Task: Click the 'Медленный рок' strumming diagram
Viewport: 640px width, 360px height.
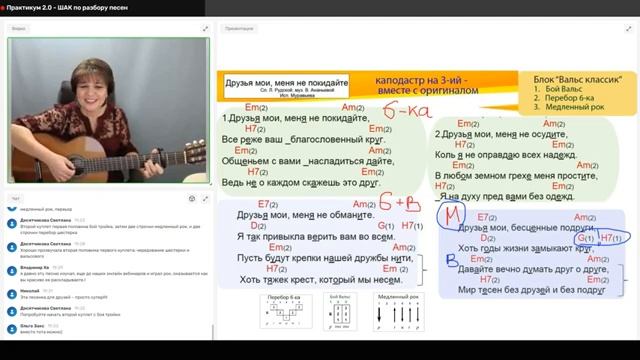Action: [x=398, y=312]
